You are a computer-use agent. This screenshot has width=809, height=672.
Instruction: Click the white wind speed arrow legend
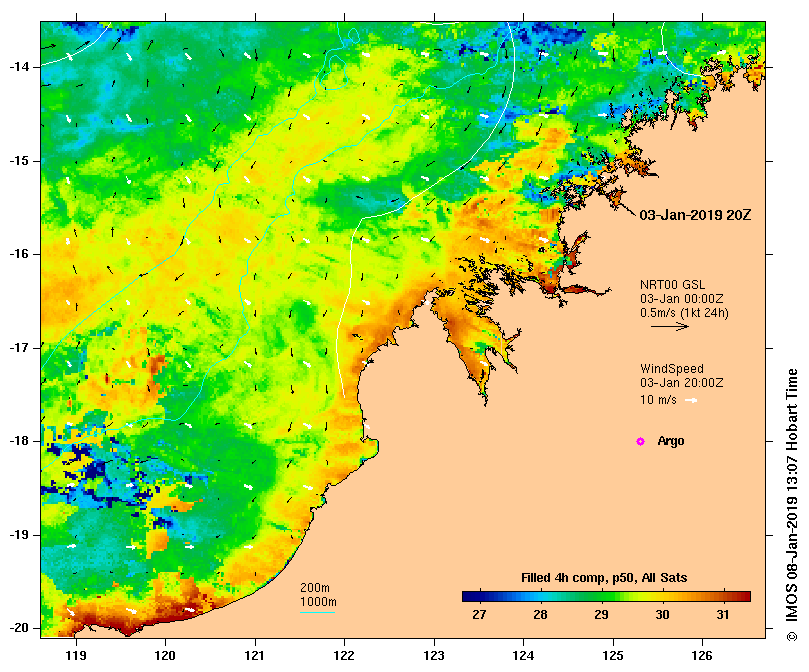(x=691, y=400)
